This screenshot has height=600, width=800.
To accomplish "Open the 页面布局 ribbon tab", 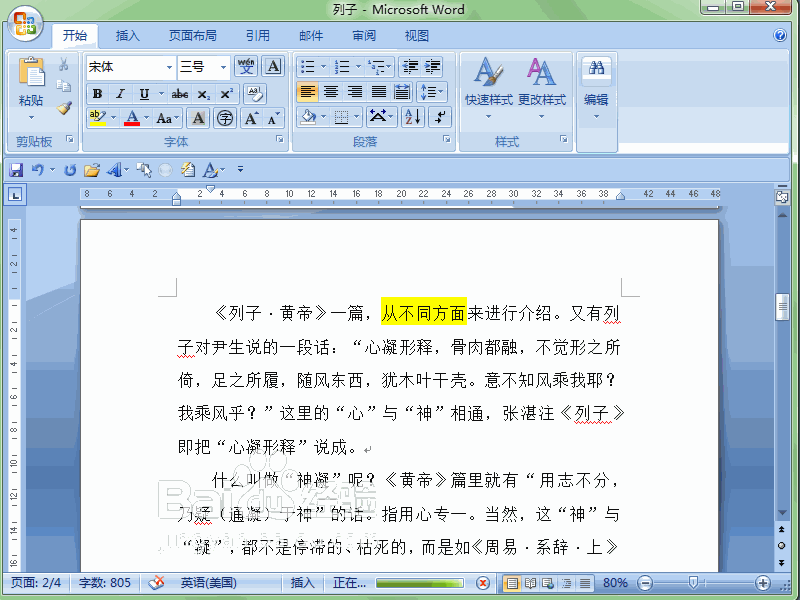I will click(193, 34).
